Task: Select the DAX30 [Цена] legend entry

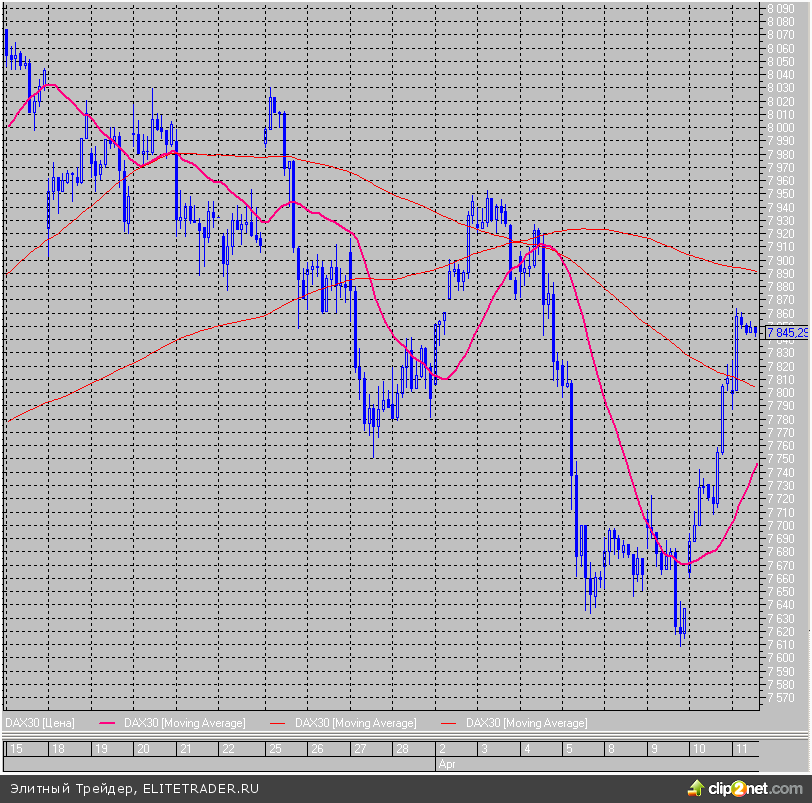Action: pos(38,722)
